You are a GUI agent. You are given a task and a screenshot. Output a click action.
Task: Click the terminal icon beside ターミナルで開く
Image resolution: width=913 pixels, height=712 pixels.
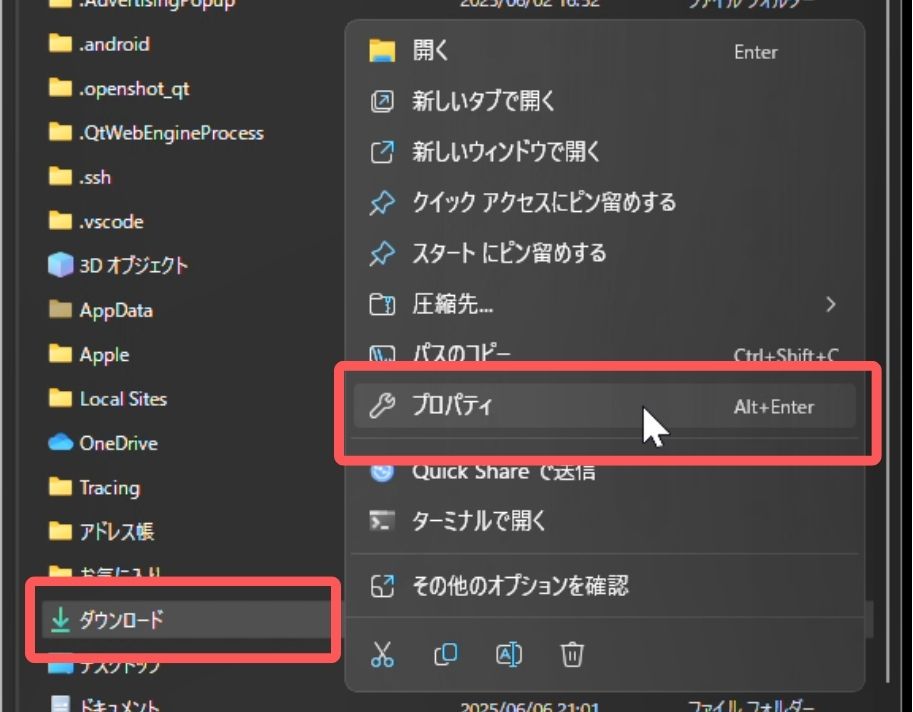pyautogui.click(x=382, y=520)
